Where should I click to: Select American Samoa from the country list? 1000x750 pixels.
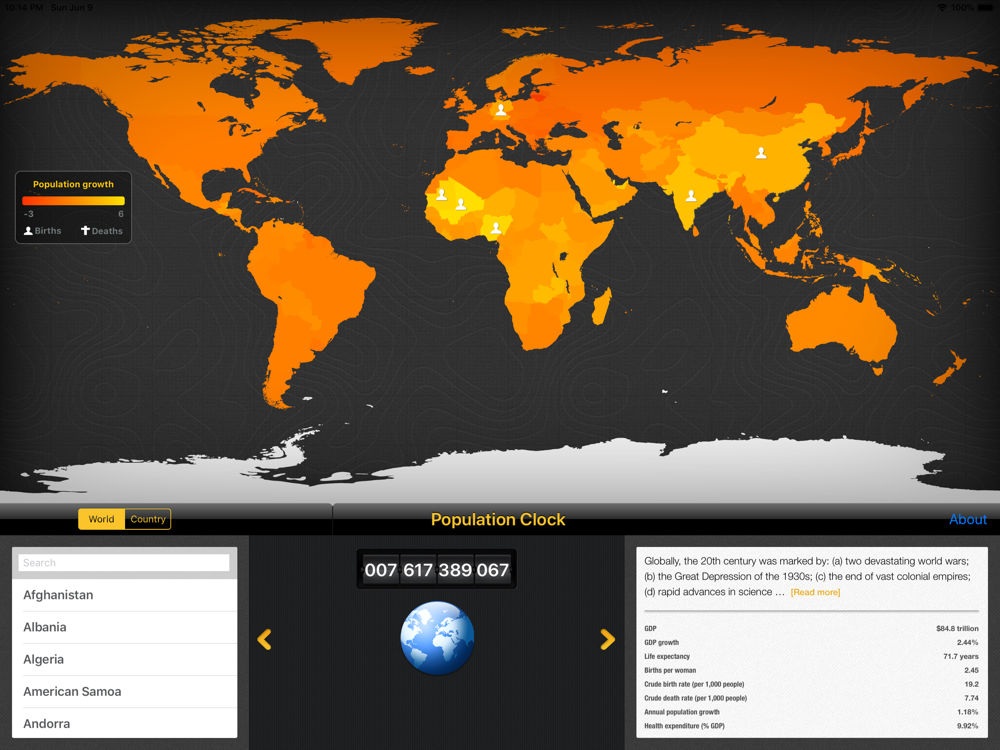tap(124, 691)
